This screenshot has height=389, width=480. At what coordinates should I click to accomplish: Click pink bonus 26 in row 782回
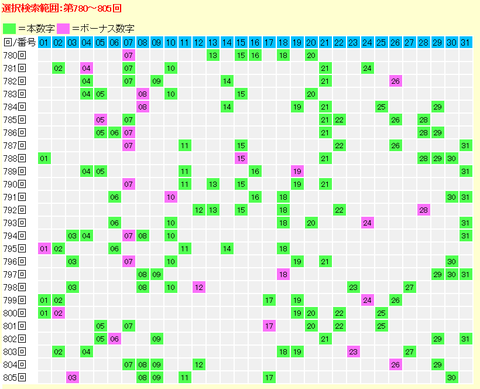[395, 81]
